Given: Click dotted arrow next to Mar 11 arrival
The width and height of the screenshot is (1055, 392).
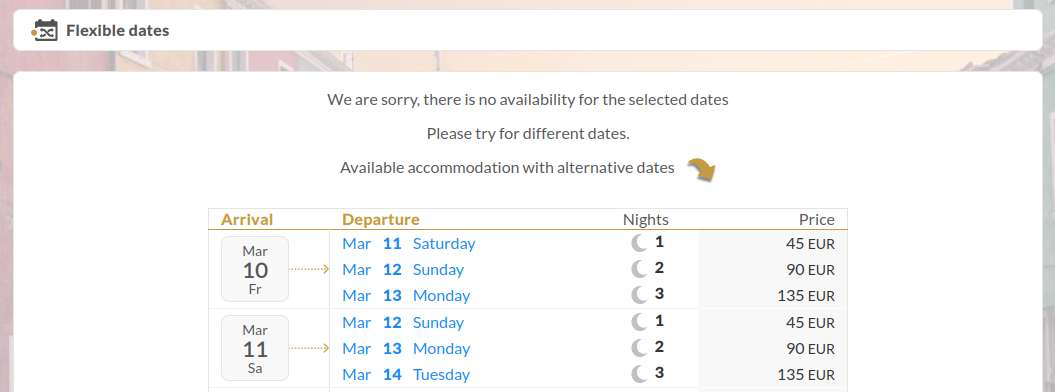Looking at the screenshot, I should [309, 348].
